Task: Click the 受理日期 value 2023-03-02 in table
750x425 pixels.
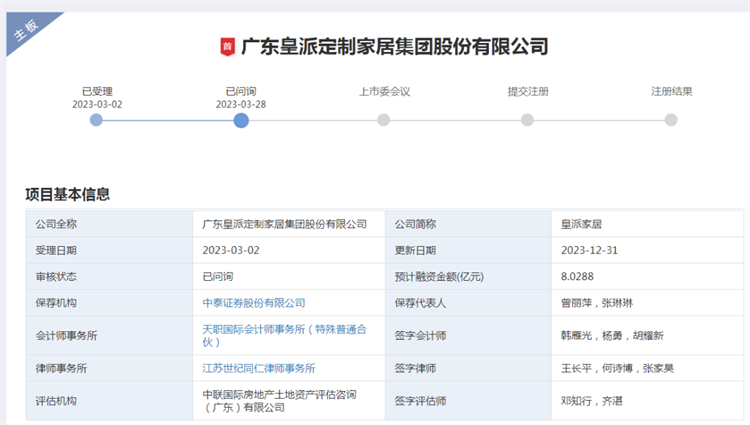Action: tap(231, 250)
